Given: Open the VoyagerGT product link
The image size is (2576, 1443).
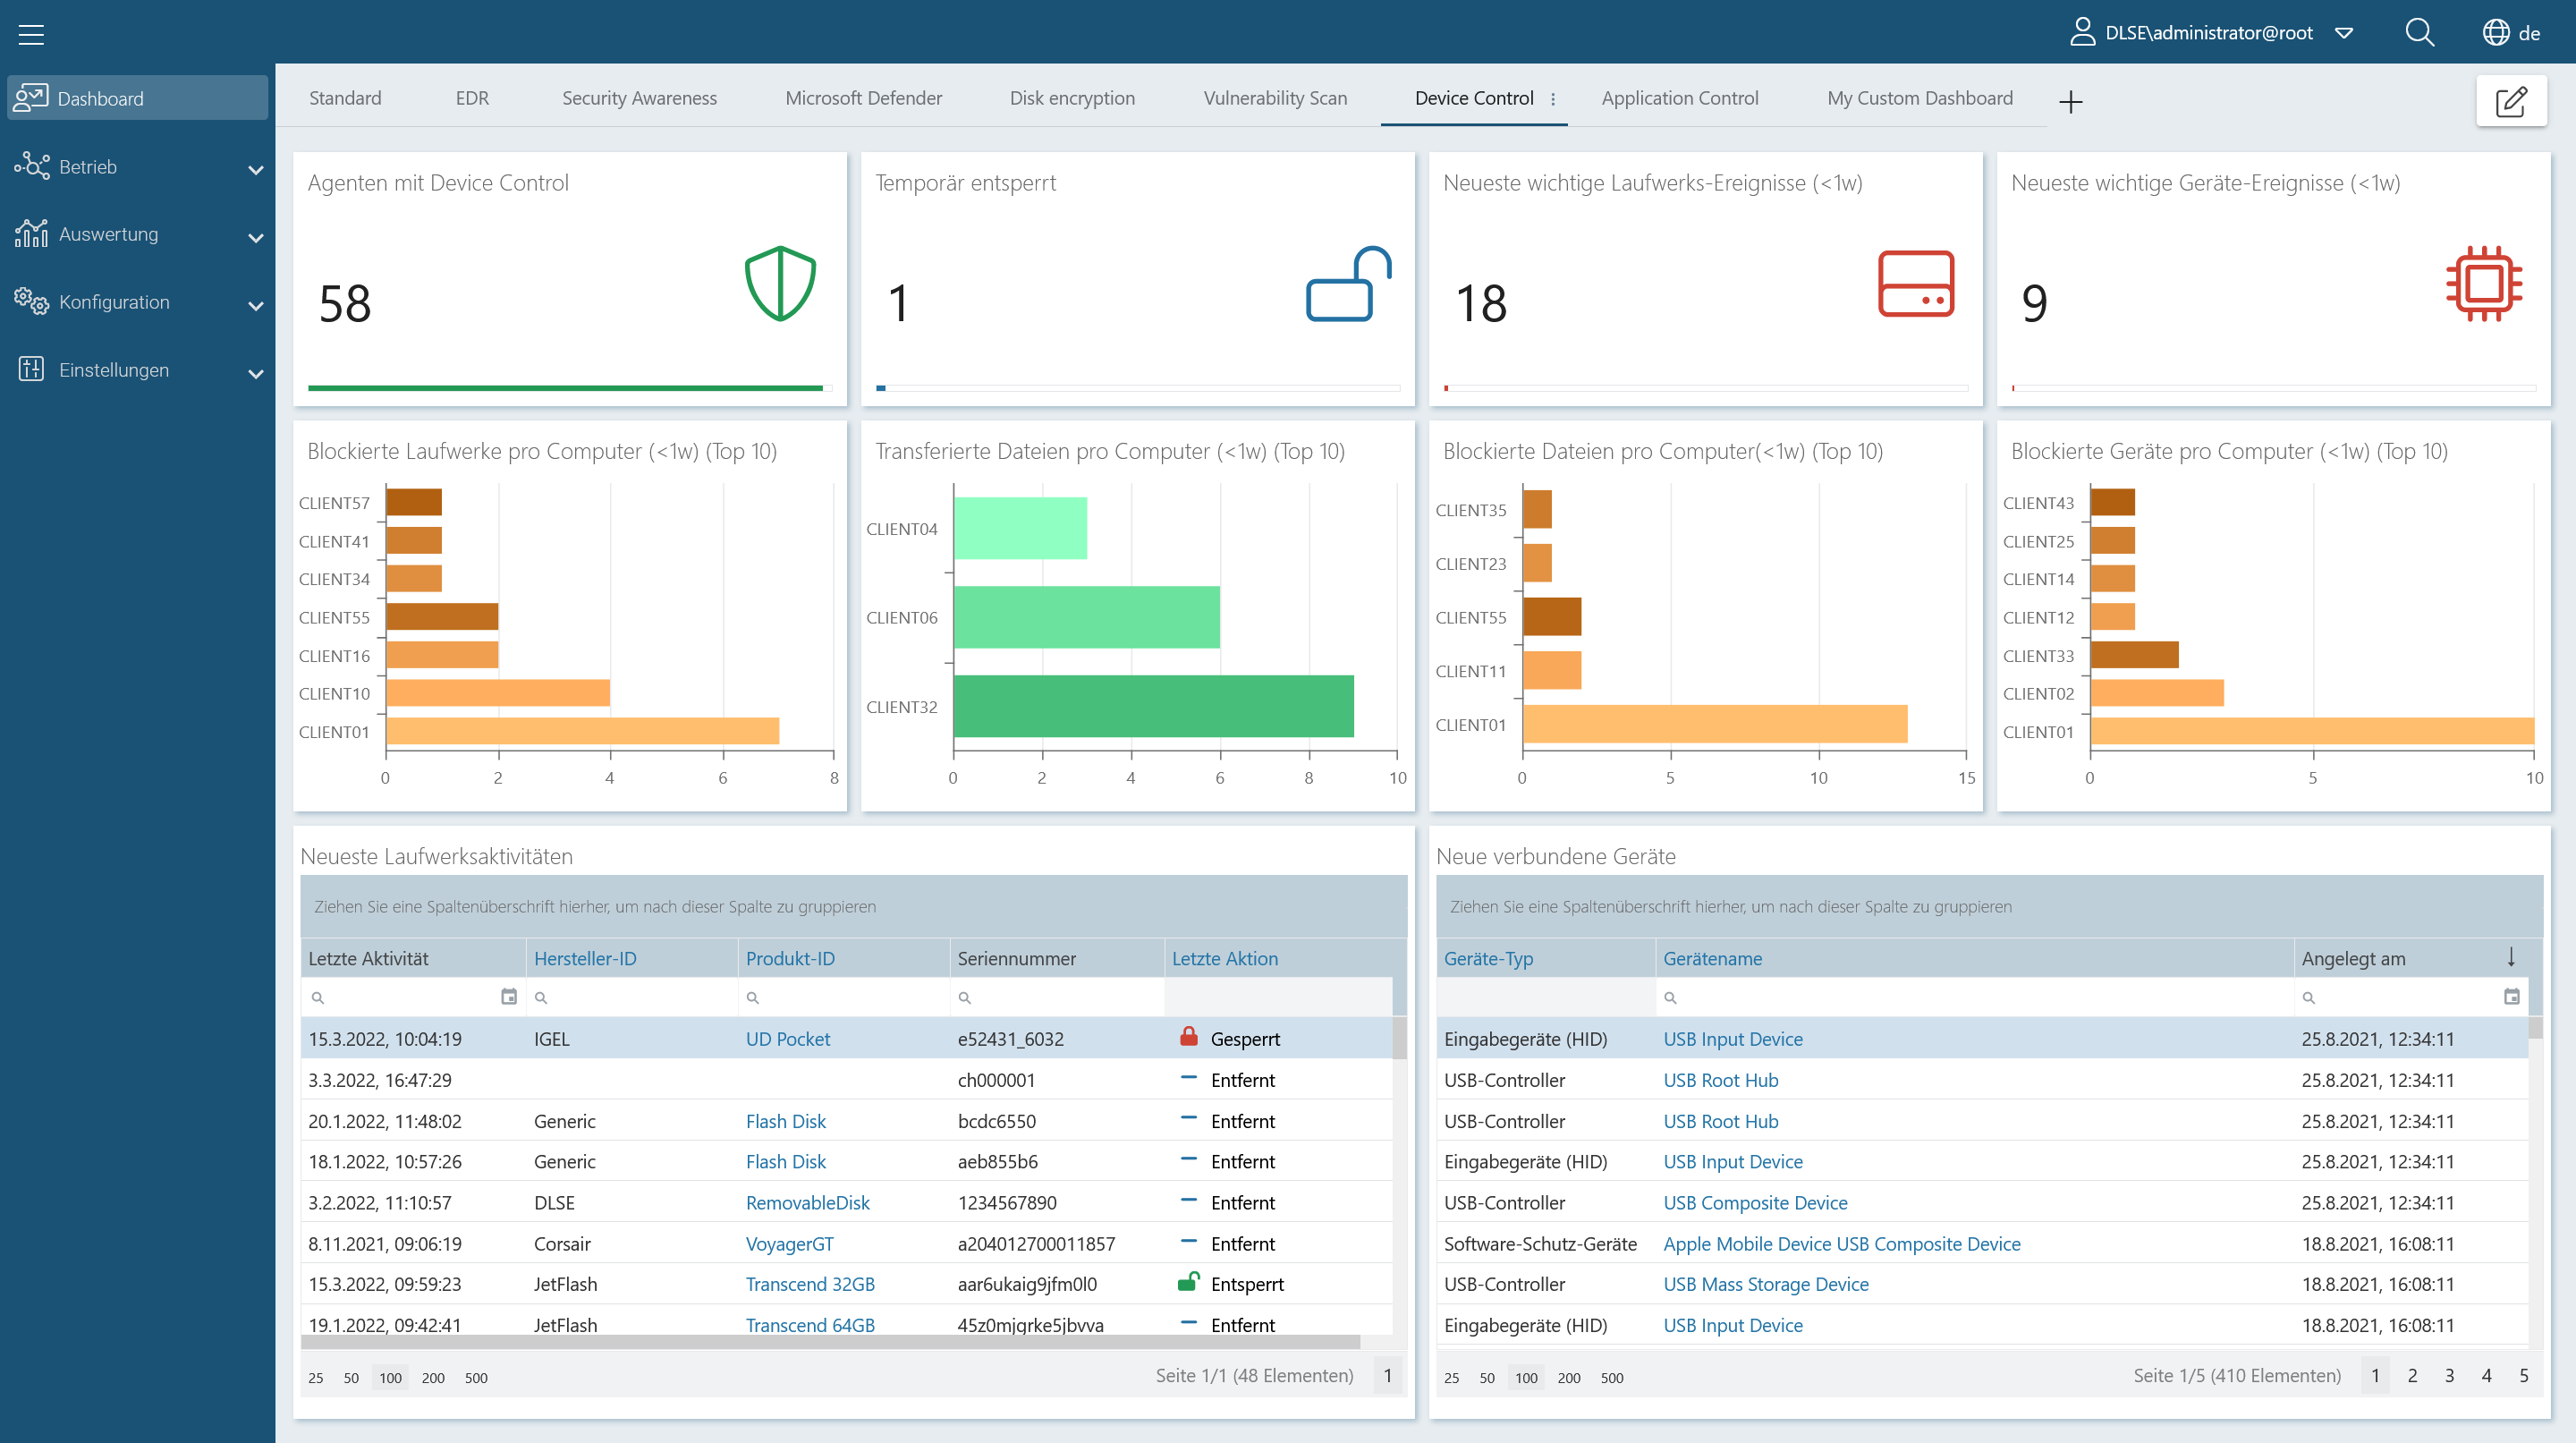Looking at the screenshot, I should click(790, 1243).
